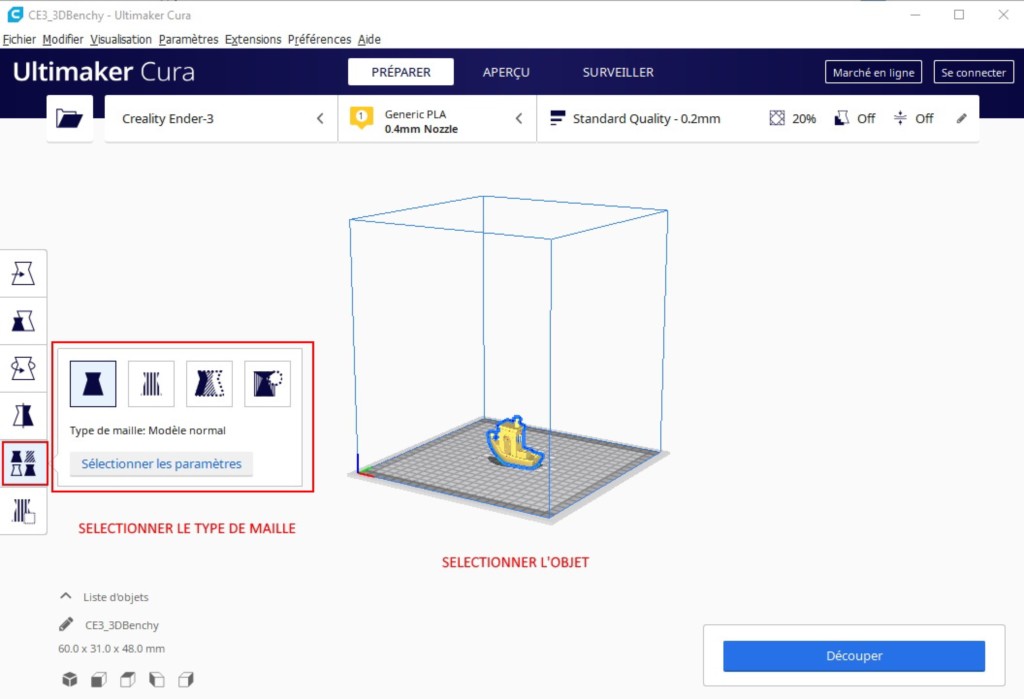Open the Marché en ligne button
1024x699 pixels.
(873, 72)
